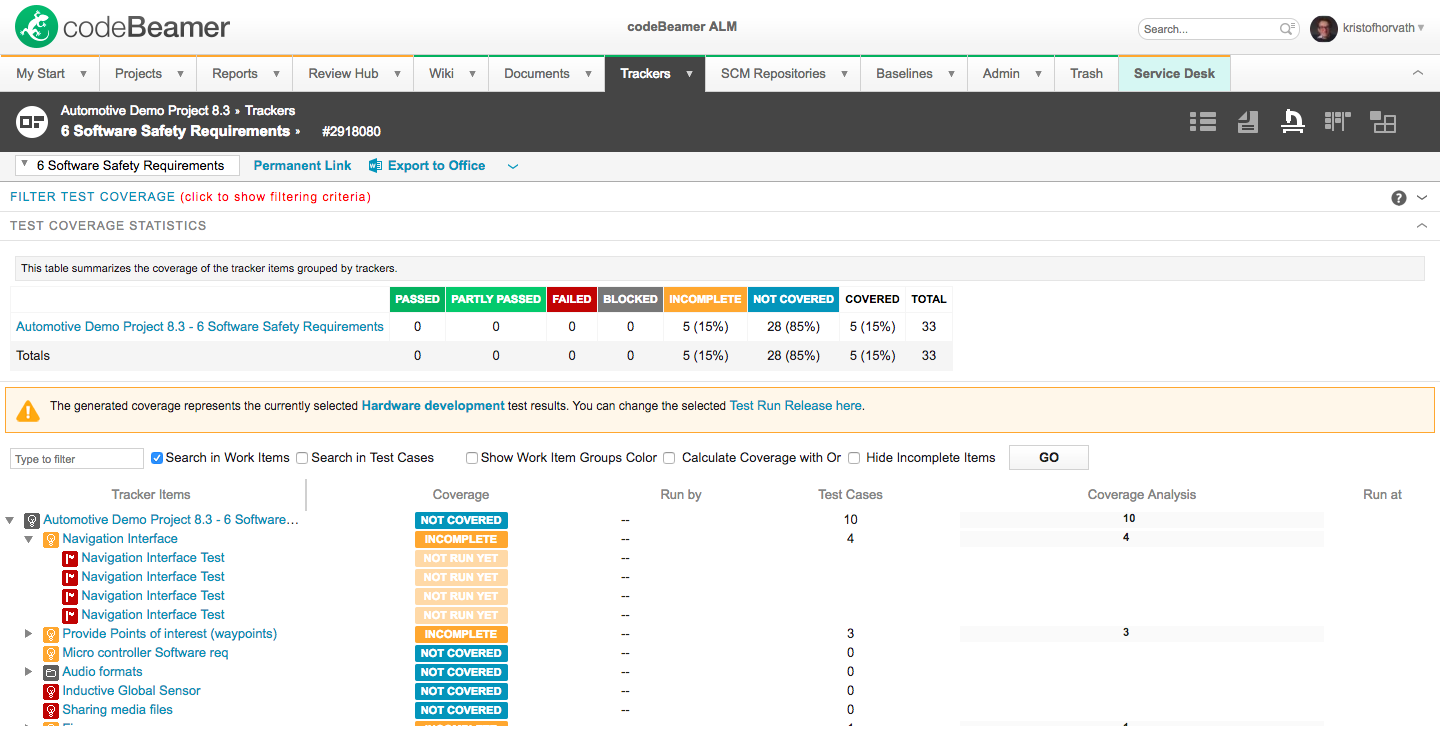Open the Permanent Link
The width and height of the screenshot is (1440, 730).
(303, 166)
